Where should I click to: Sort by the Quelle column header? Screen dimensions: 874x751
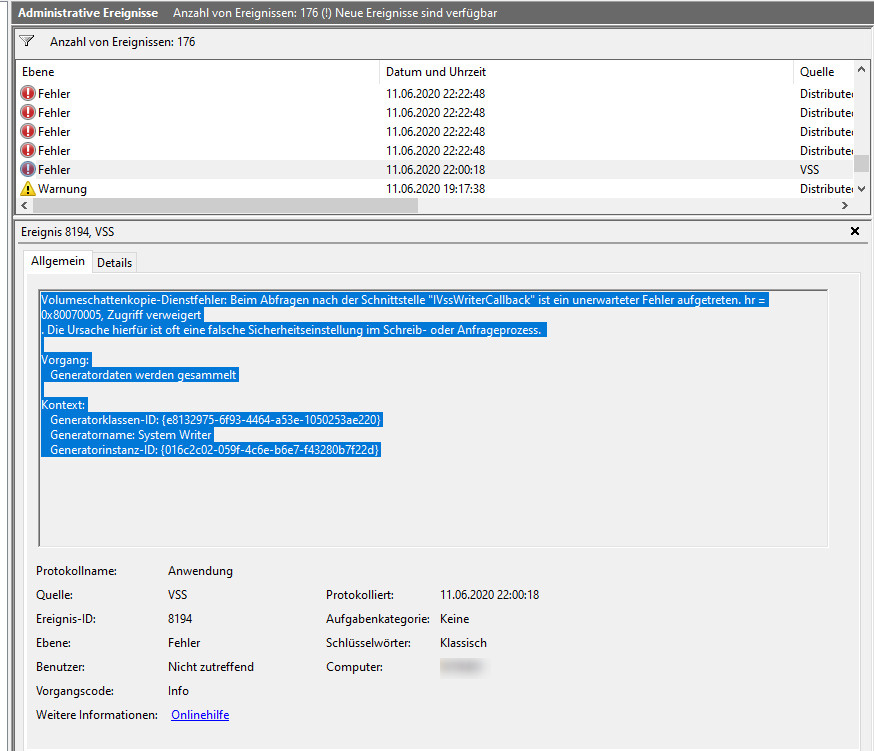pyautogui.click(x=823, y=72)
